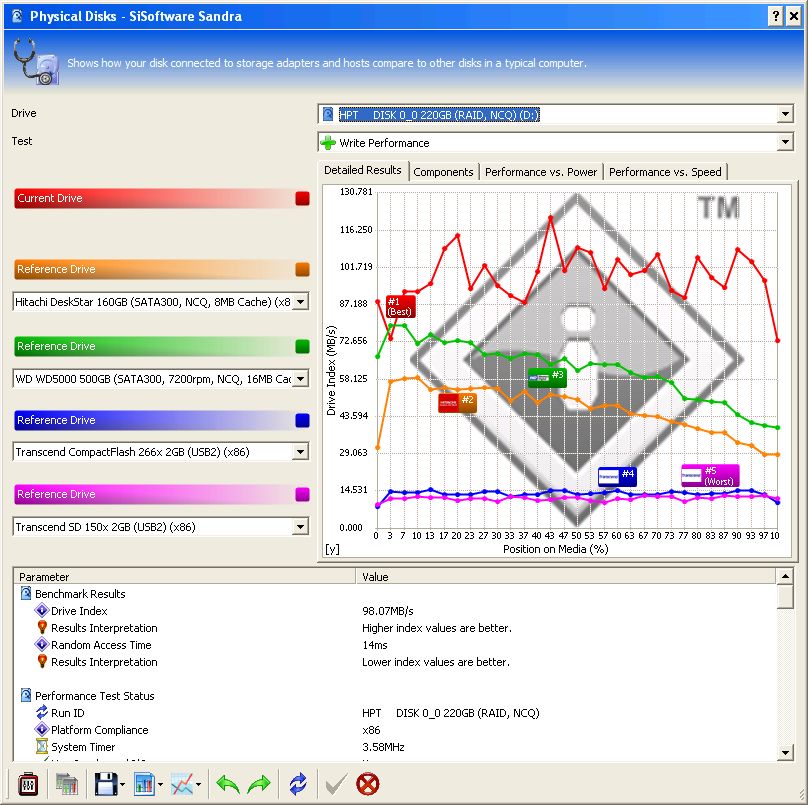Image resolution: width=808 pixels, height=805 pixels.
Task: Open the Performance vs. Power tab
Action: coord(541,172)
